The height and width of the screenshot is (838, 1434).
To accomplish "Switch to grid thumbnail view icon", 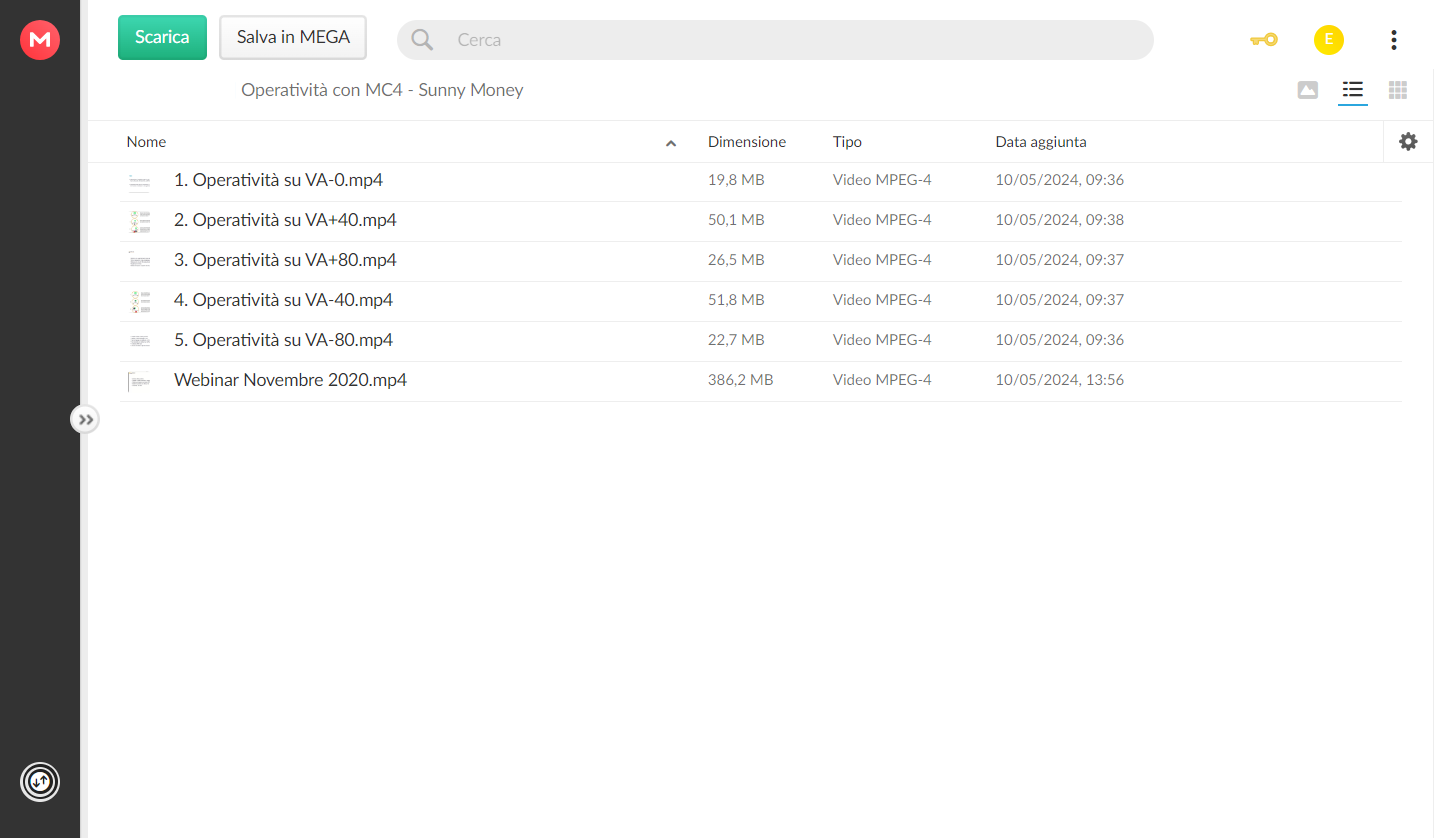I will point(1398,90).
